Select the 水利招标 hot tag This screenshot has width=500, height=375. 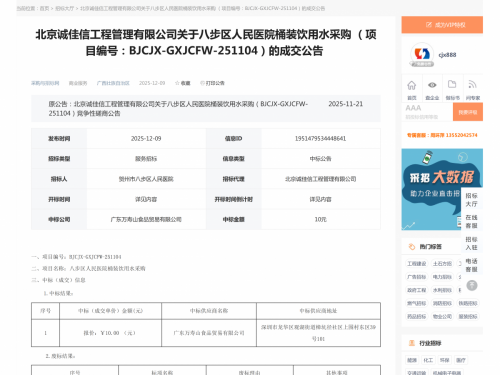[442, 290]
